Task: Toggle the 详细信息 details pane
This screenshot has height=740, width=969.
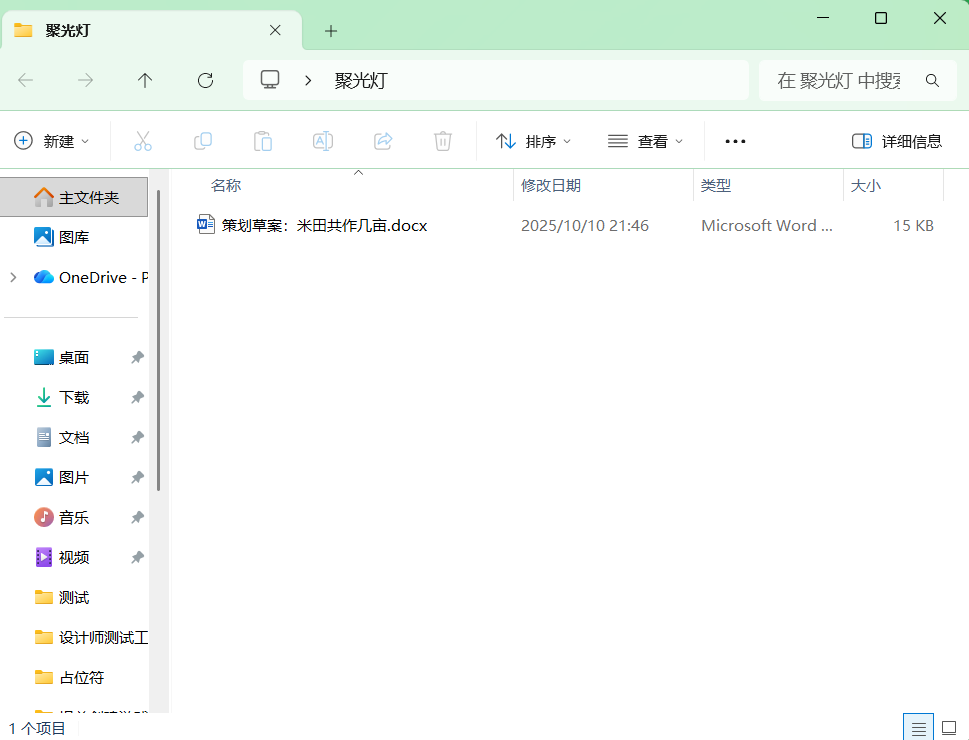Action: pyautogui.click(x=898, y=141)
